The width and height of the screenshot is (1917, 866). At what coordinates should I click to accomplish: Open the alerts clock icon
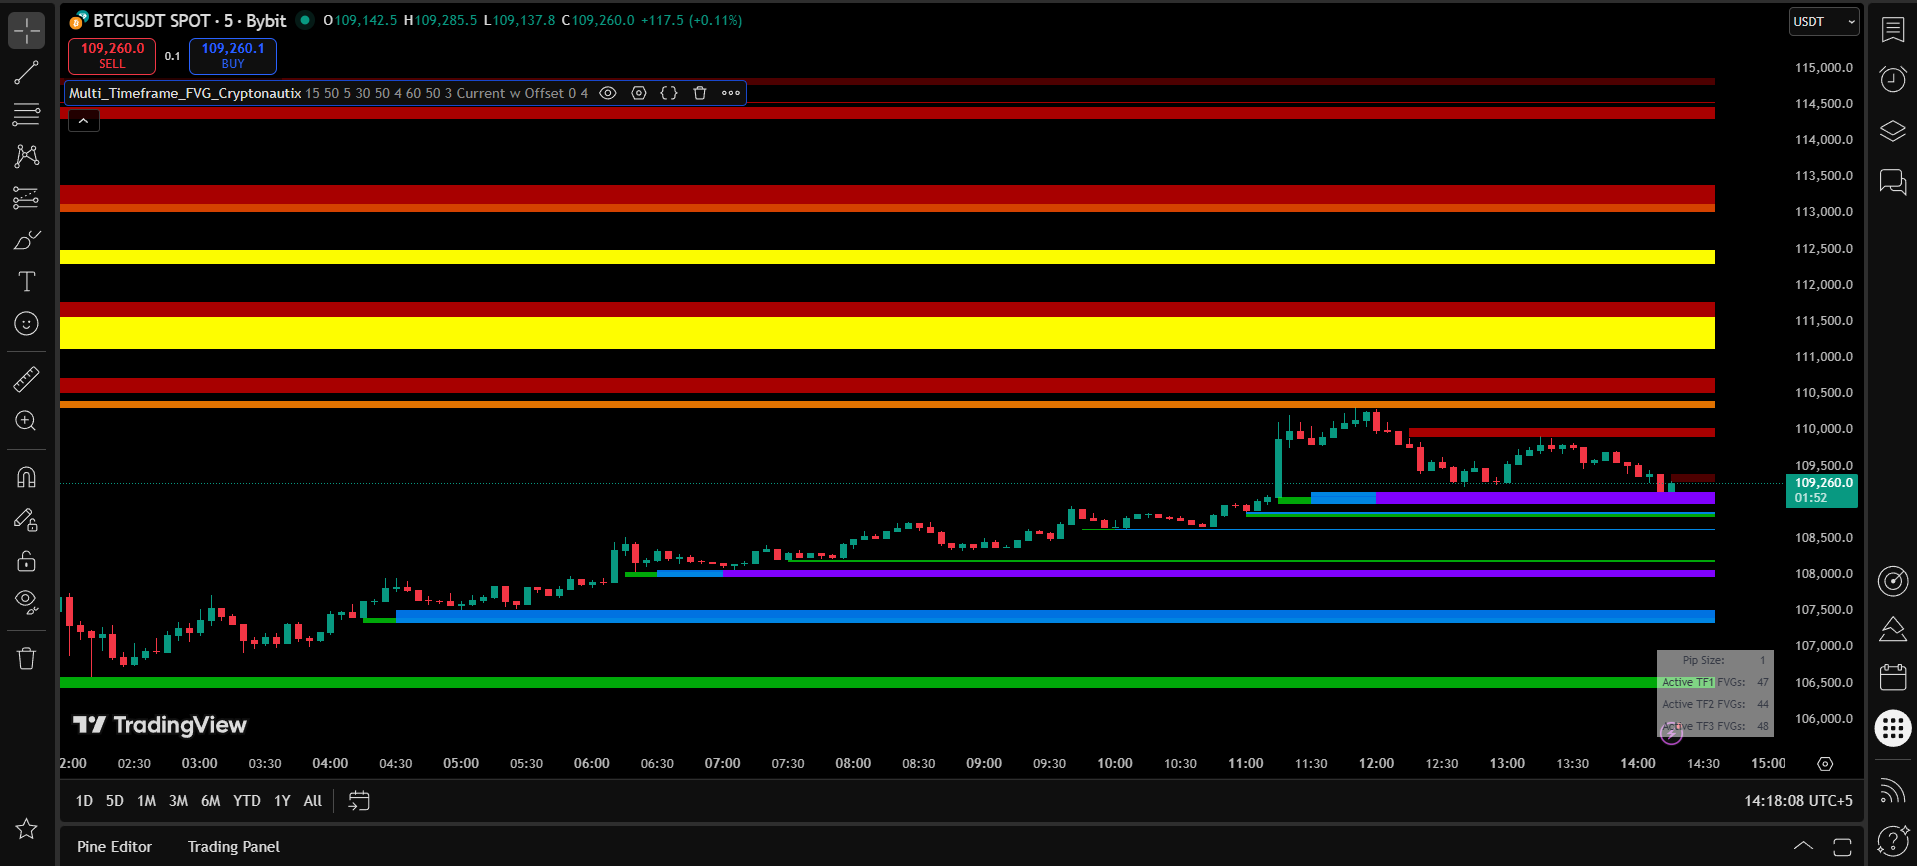click(1892, 80)
